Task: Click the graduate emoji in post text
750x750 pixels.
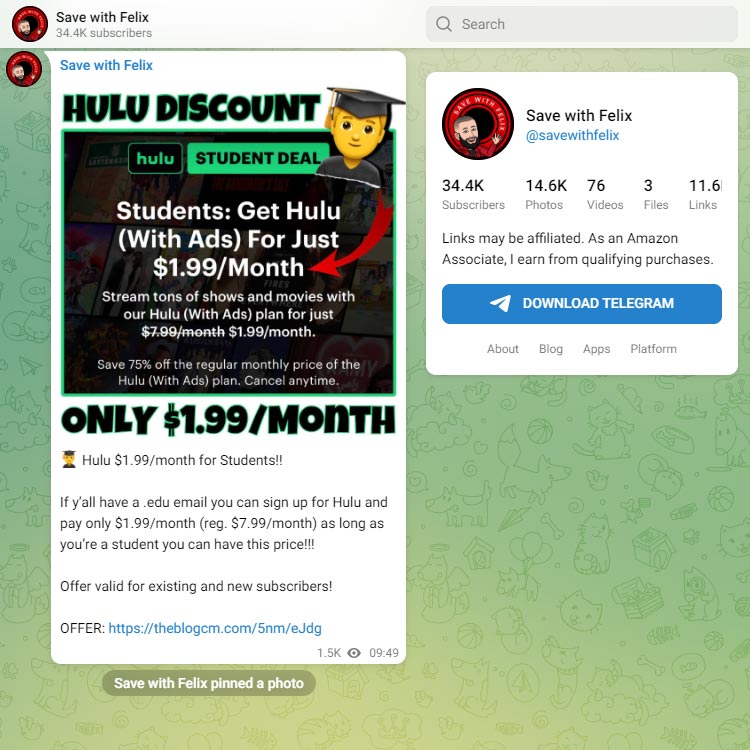Action: pos(69,460)
